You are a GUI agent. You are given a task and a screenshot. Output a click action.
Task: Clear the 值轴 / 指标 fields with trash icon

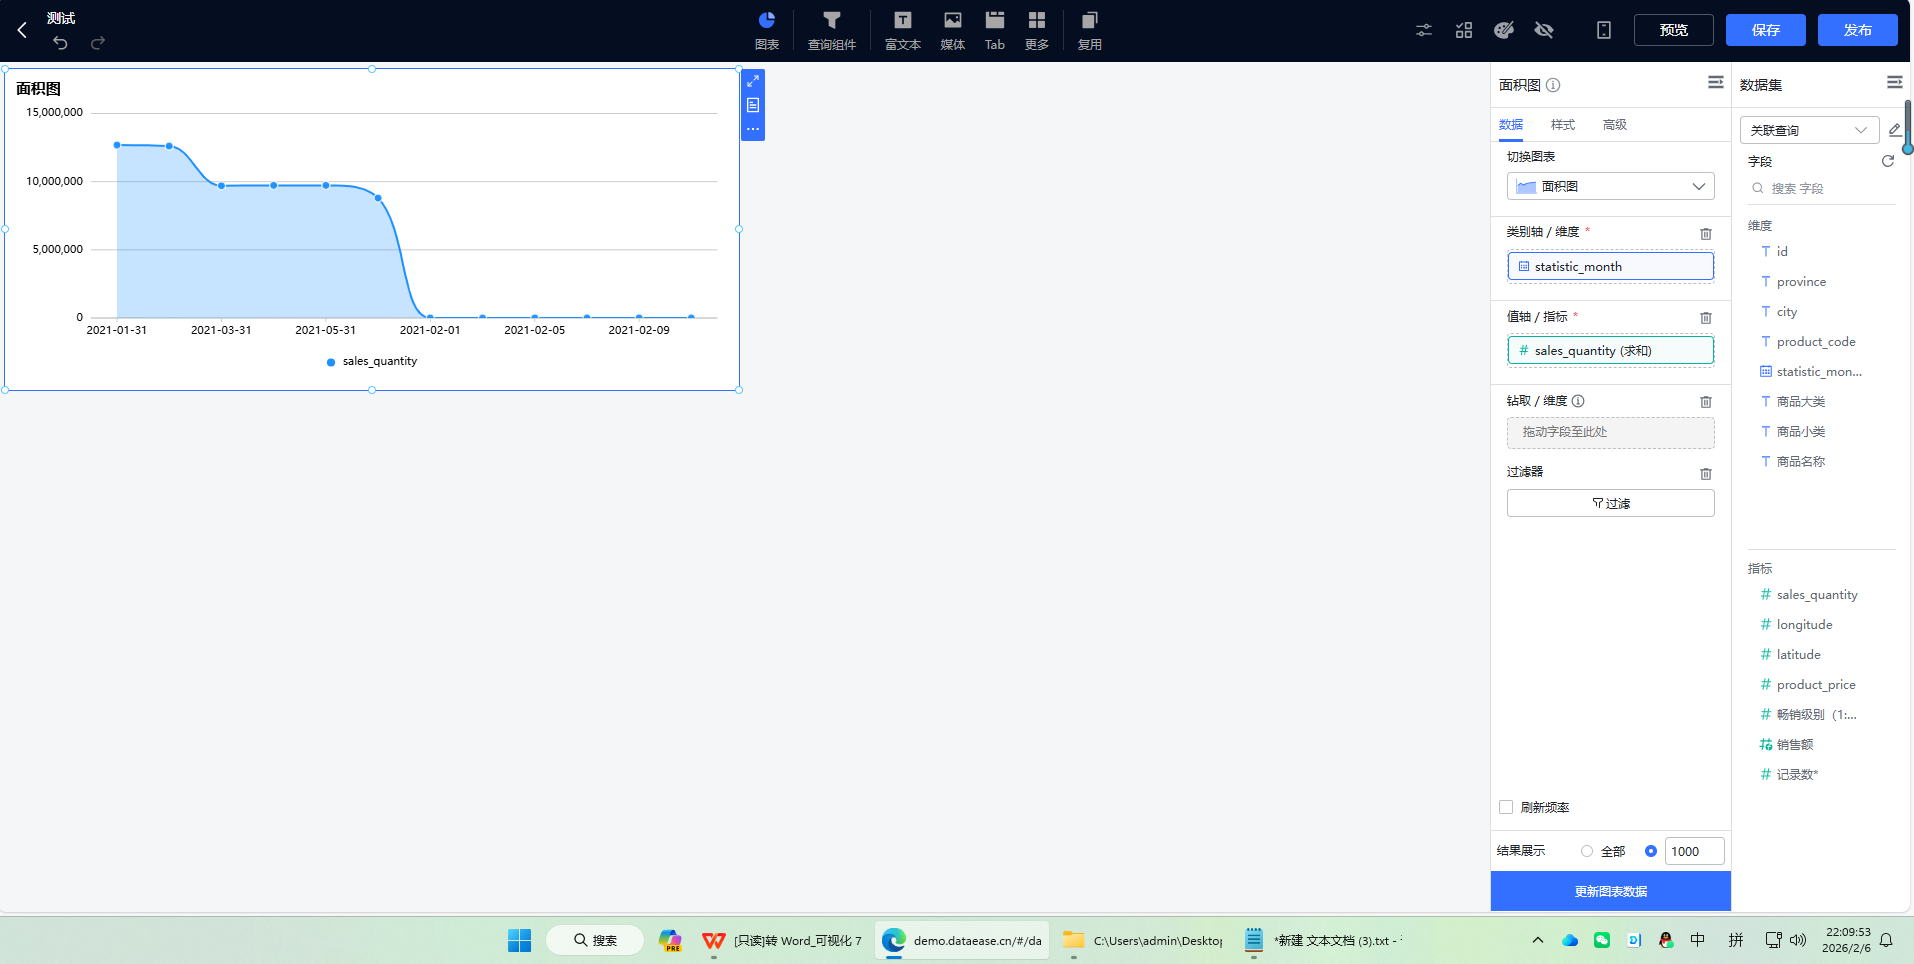coord(1706,318)
